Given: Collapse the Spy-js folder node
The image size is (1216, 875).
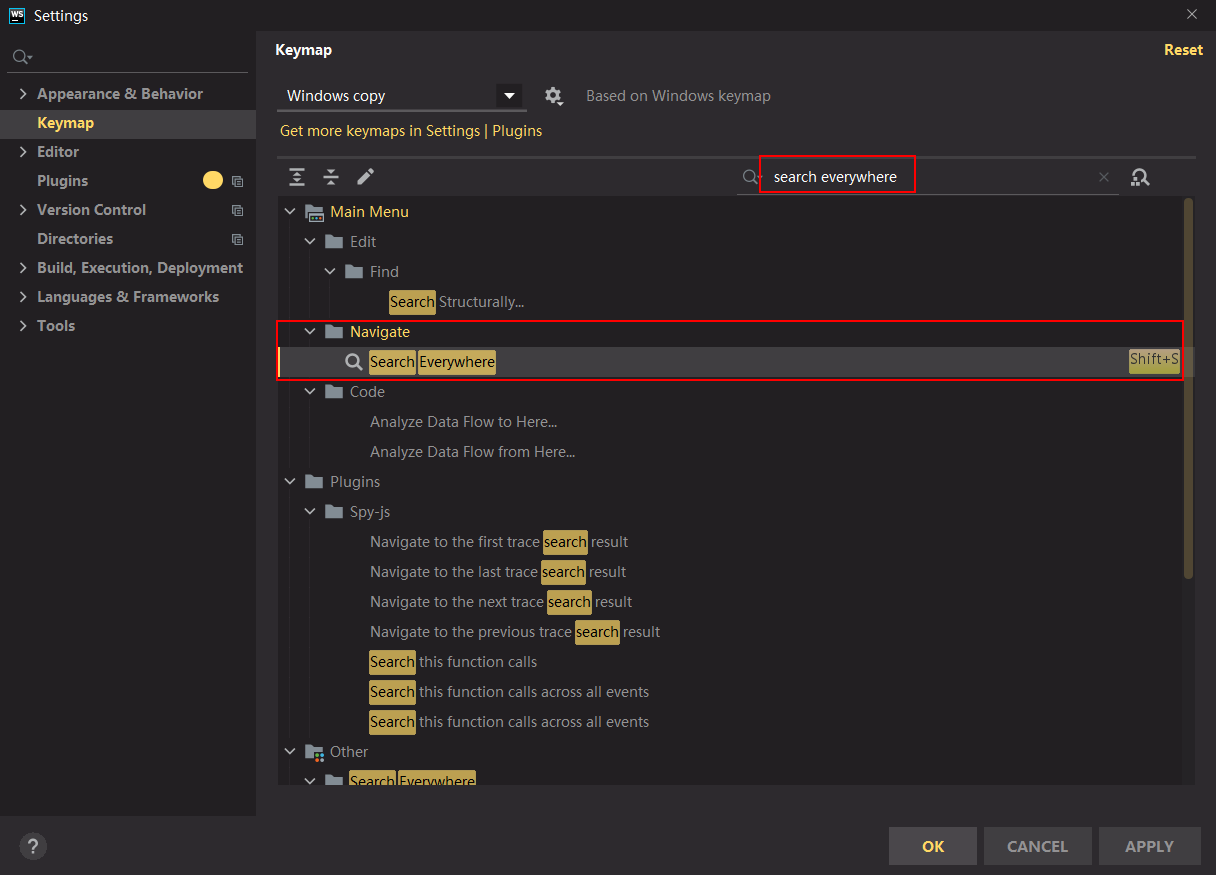Looking at the screenshot, I should tap(310, 512).
